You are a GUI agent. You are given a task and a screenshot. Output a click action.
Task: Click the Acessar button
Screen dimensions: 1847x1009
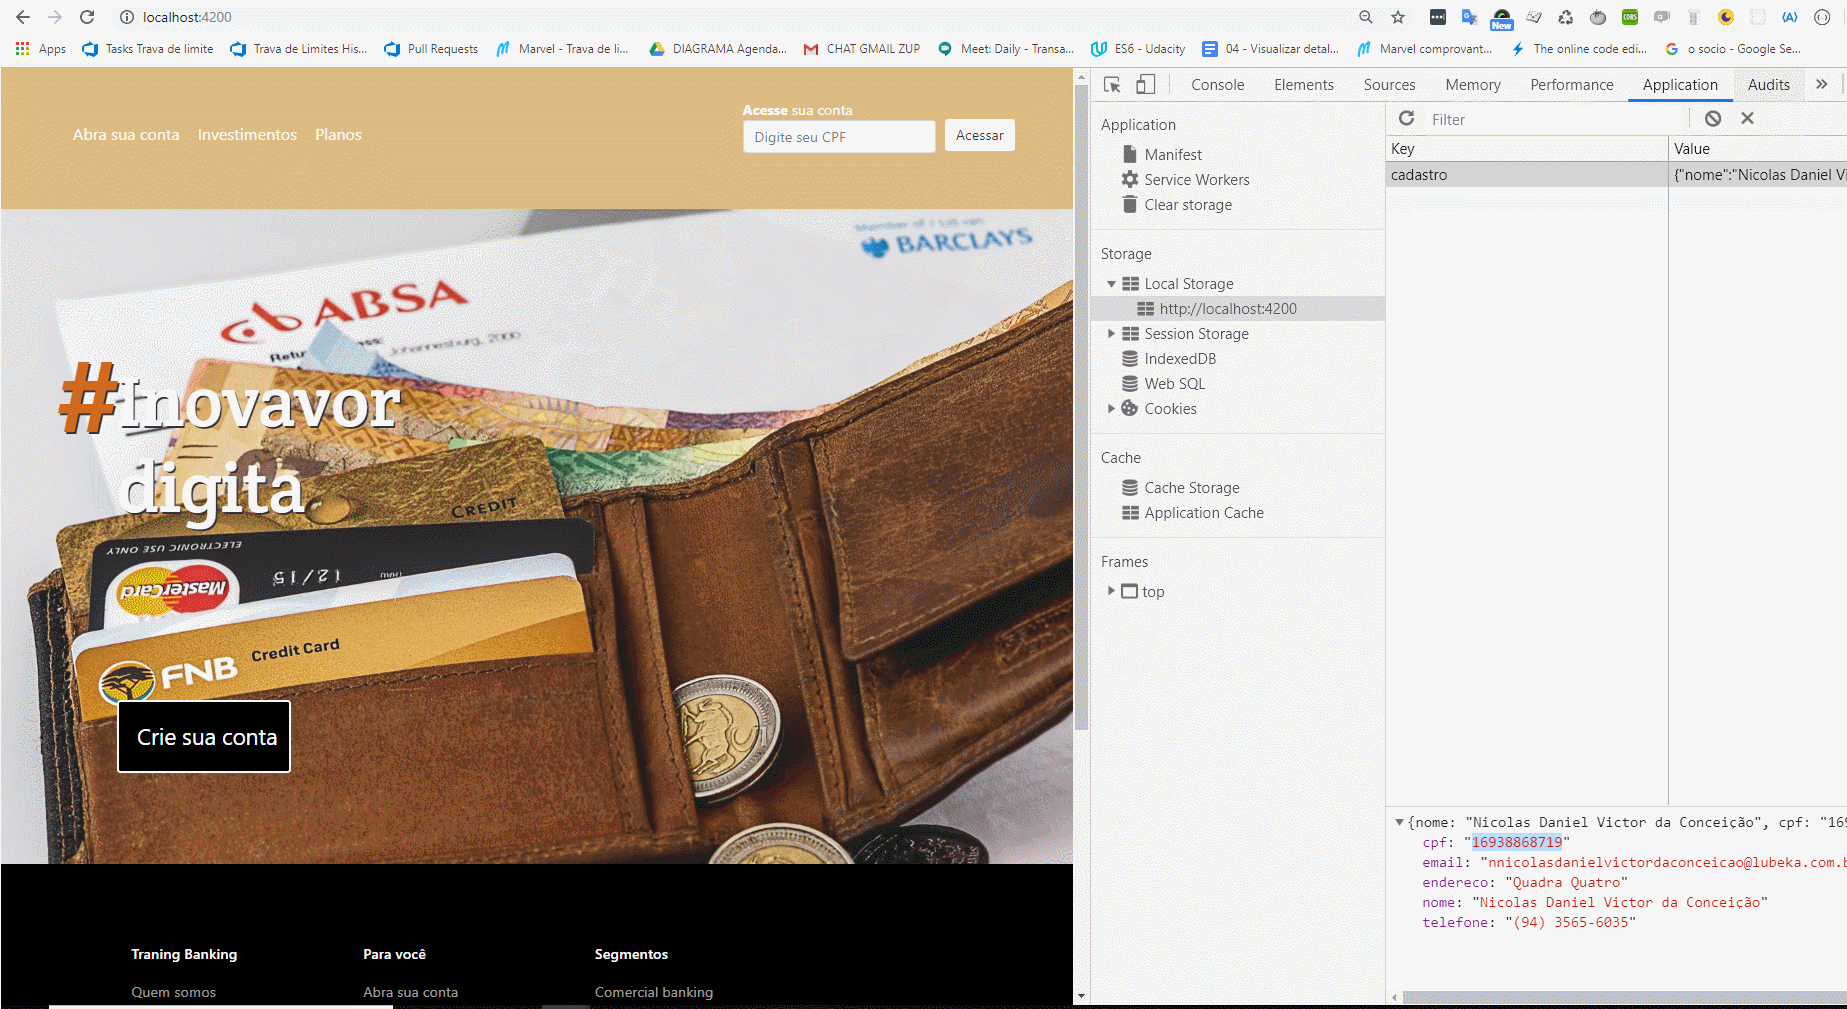(x=979, y=135)
